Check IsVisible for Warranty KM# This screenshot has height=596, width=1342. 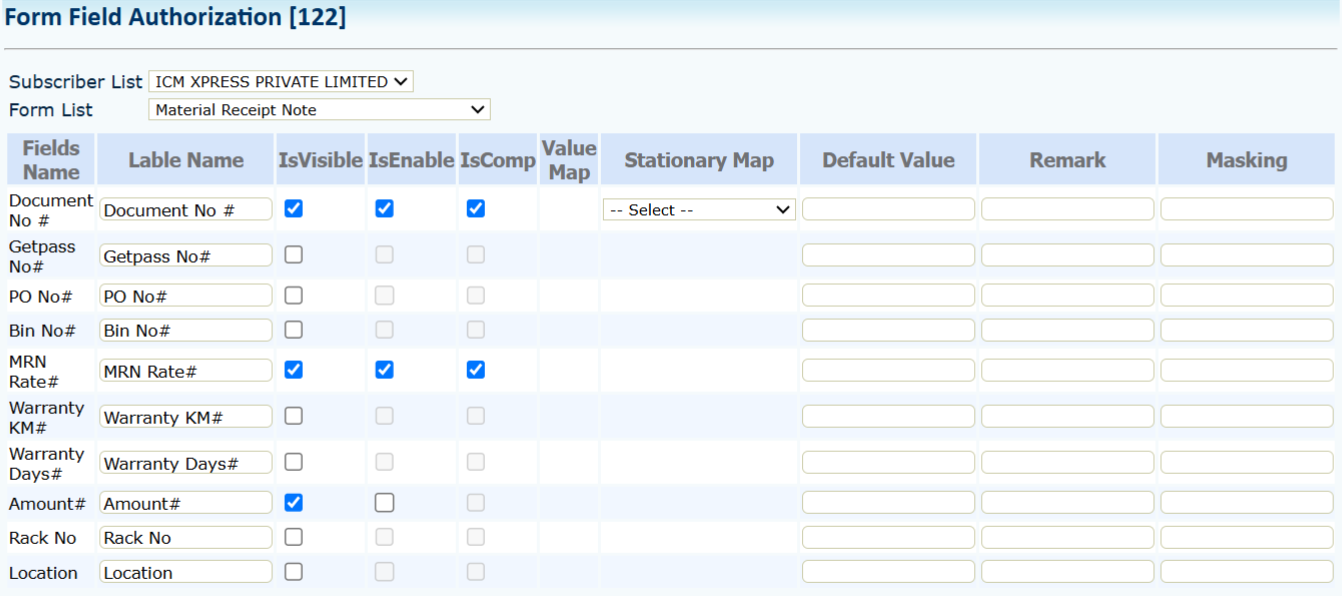pyautogui.click(x=293, y=416)
